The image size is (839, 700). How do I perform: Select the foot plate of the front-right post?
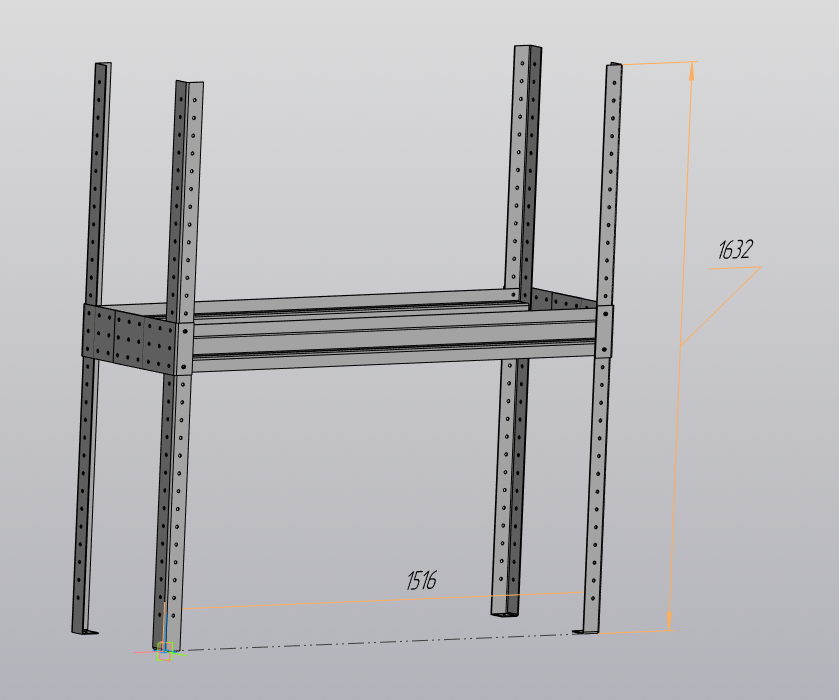point(589,630)
